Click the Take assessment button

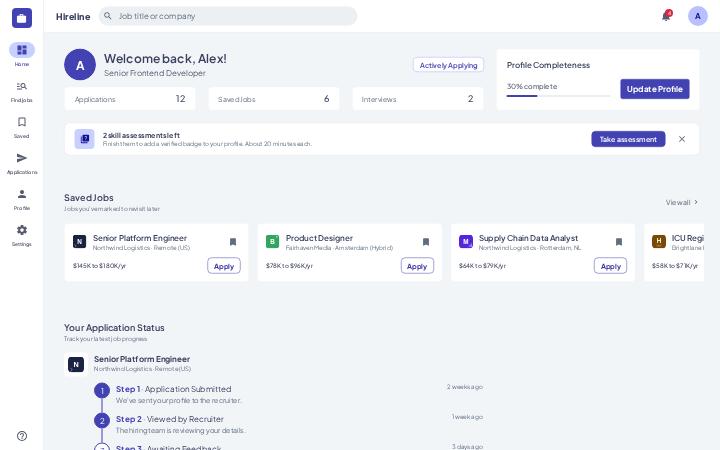tap(628, 139)
